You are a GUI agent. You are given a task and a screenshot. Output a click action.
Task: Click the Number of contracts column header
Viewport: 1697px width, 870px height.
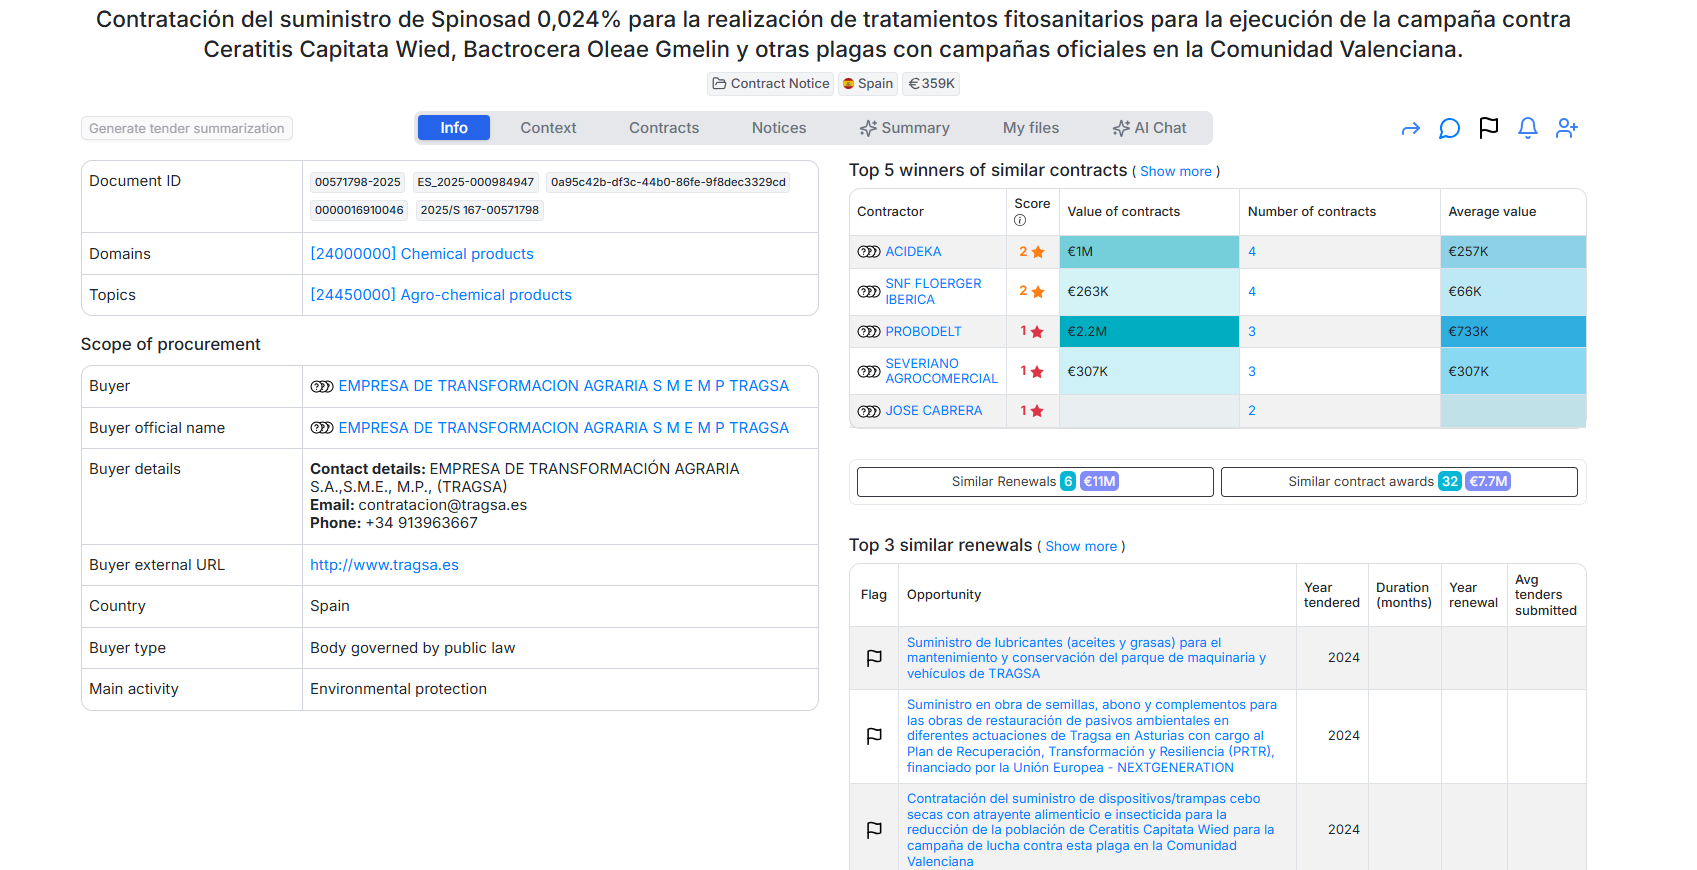point(1311,212)
